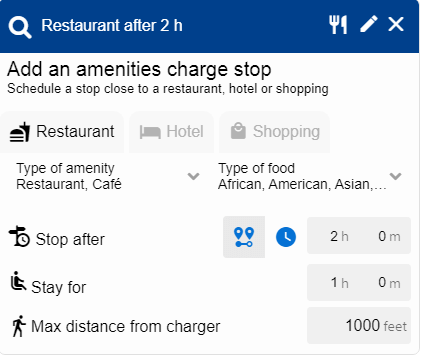Image resolution: width=430 pixels, height=361 pixels.
Task: Click the fork and knife restaurant icon
Action: [338, 24]
